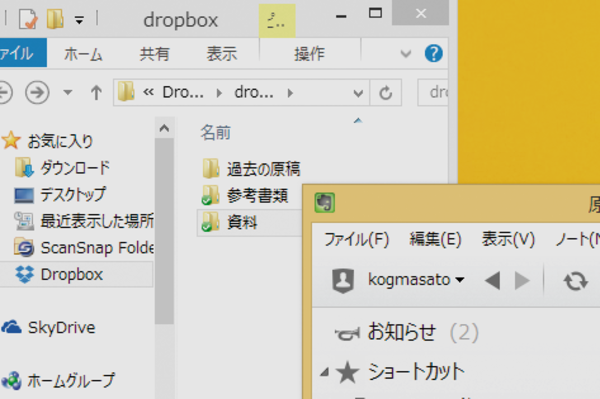Screen dimensions: 600x399
Task: Select the 参考書類 folder
Action: point(257,195)
